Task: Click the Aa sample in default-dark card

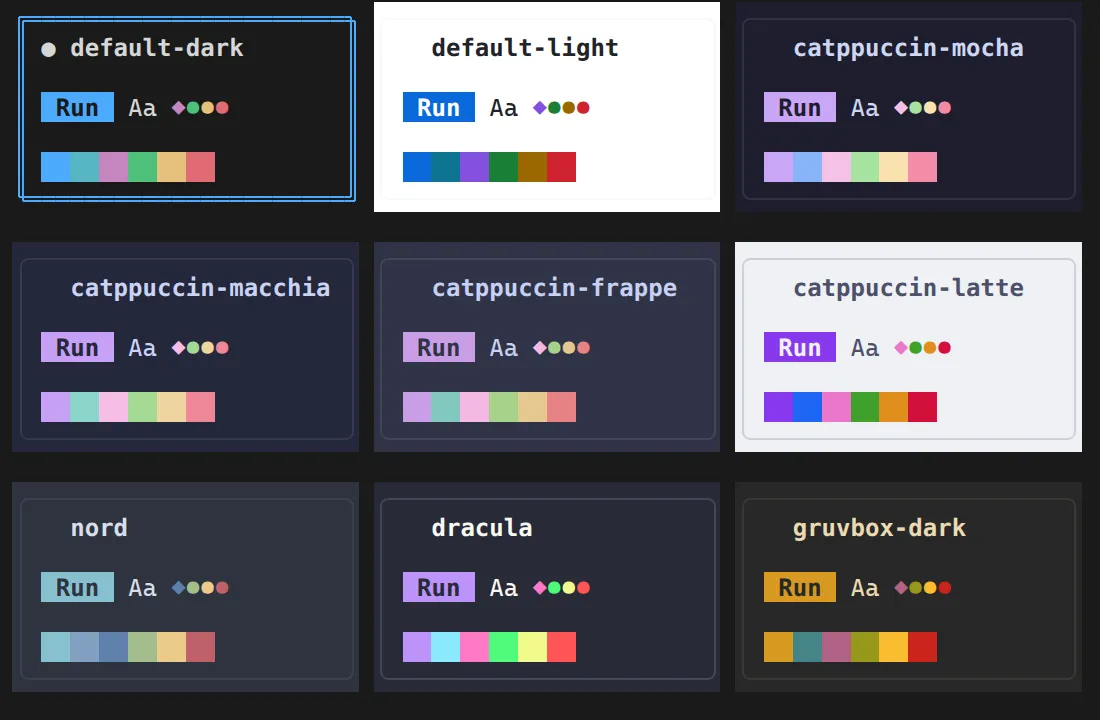Action: tap(142, 108)
